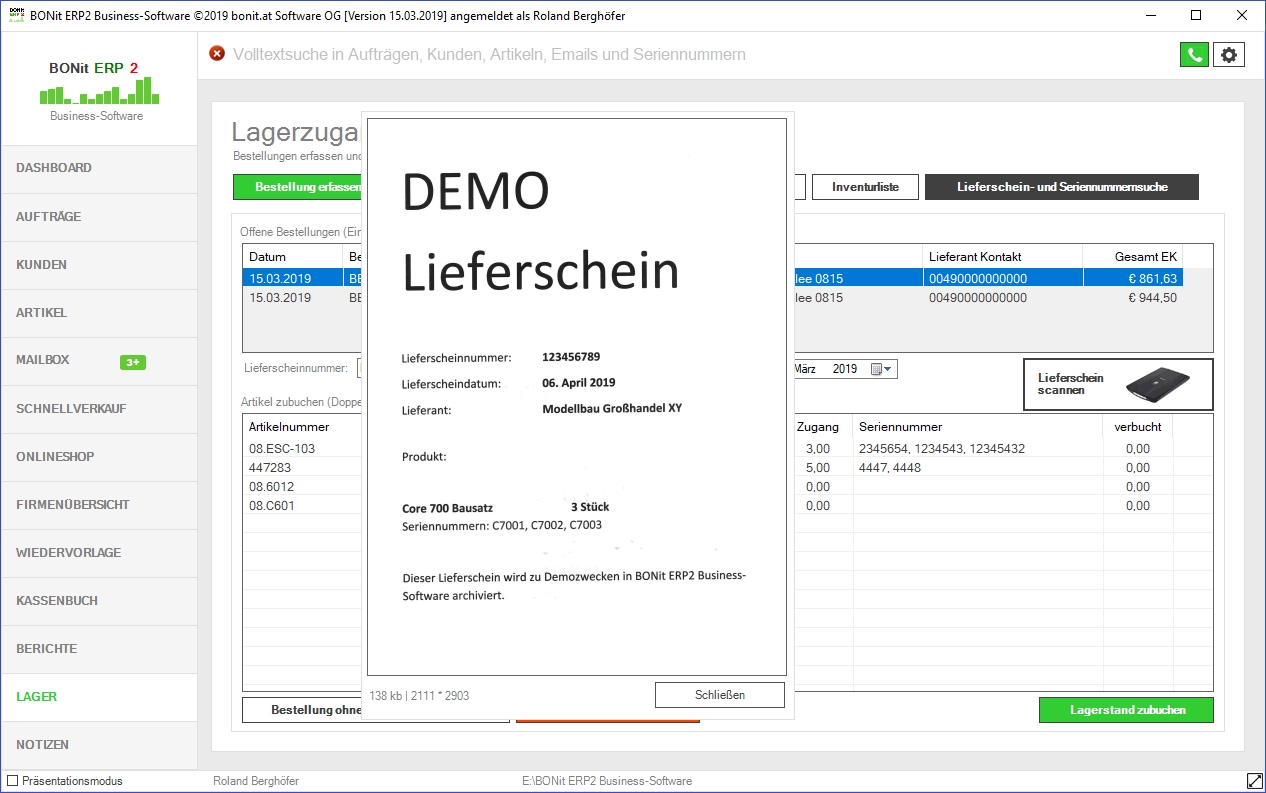Open ONLINESHOP section
The width and height of the screenshot is (1266, 793).
click(x=98, y=457)
